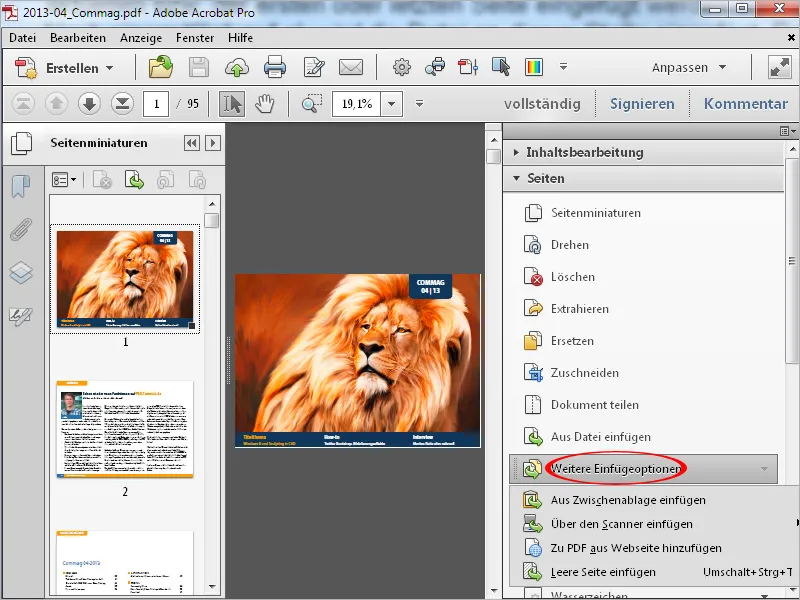The image size is (800, 600).
Task: Click document view scrollbar up arrow
Action: coord(494,140)
